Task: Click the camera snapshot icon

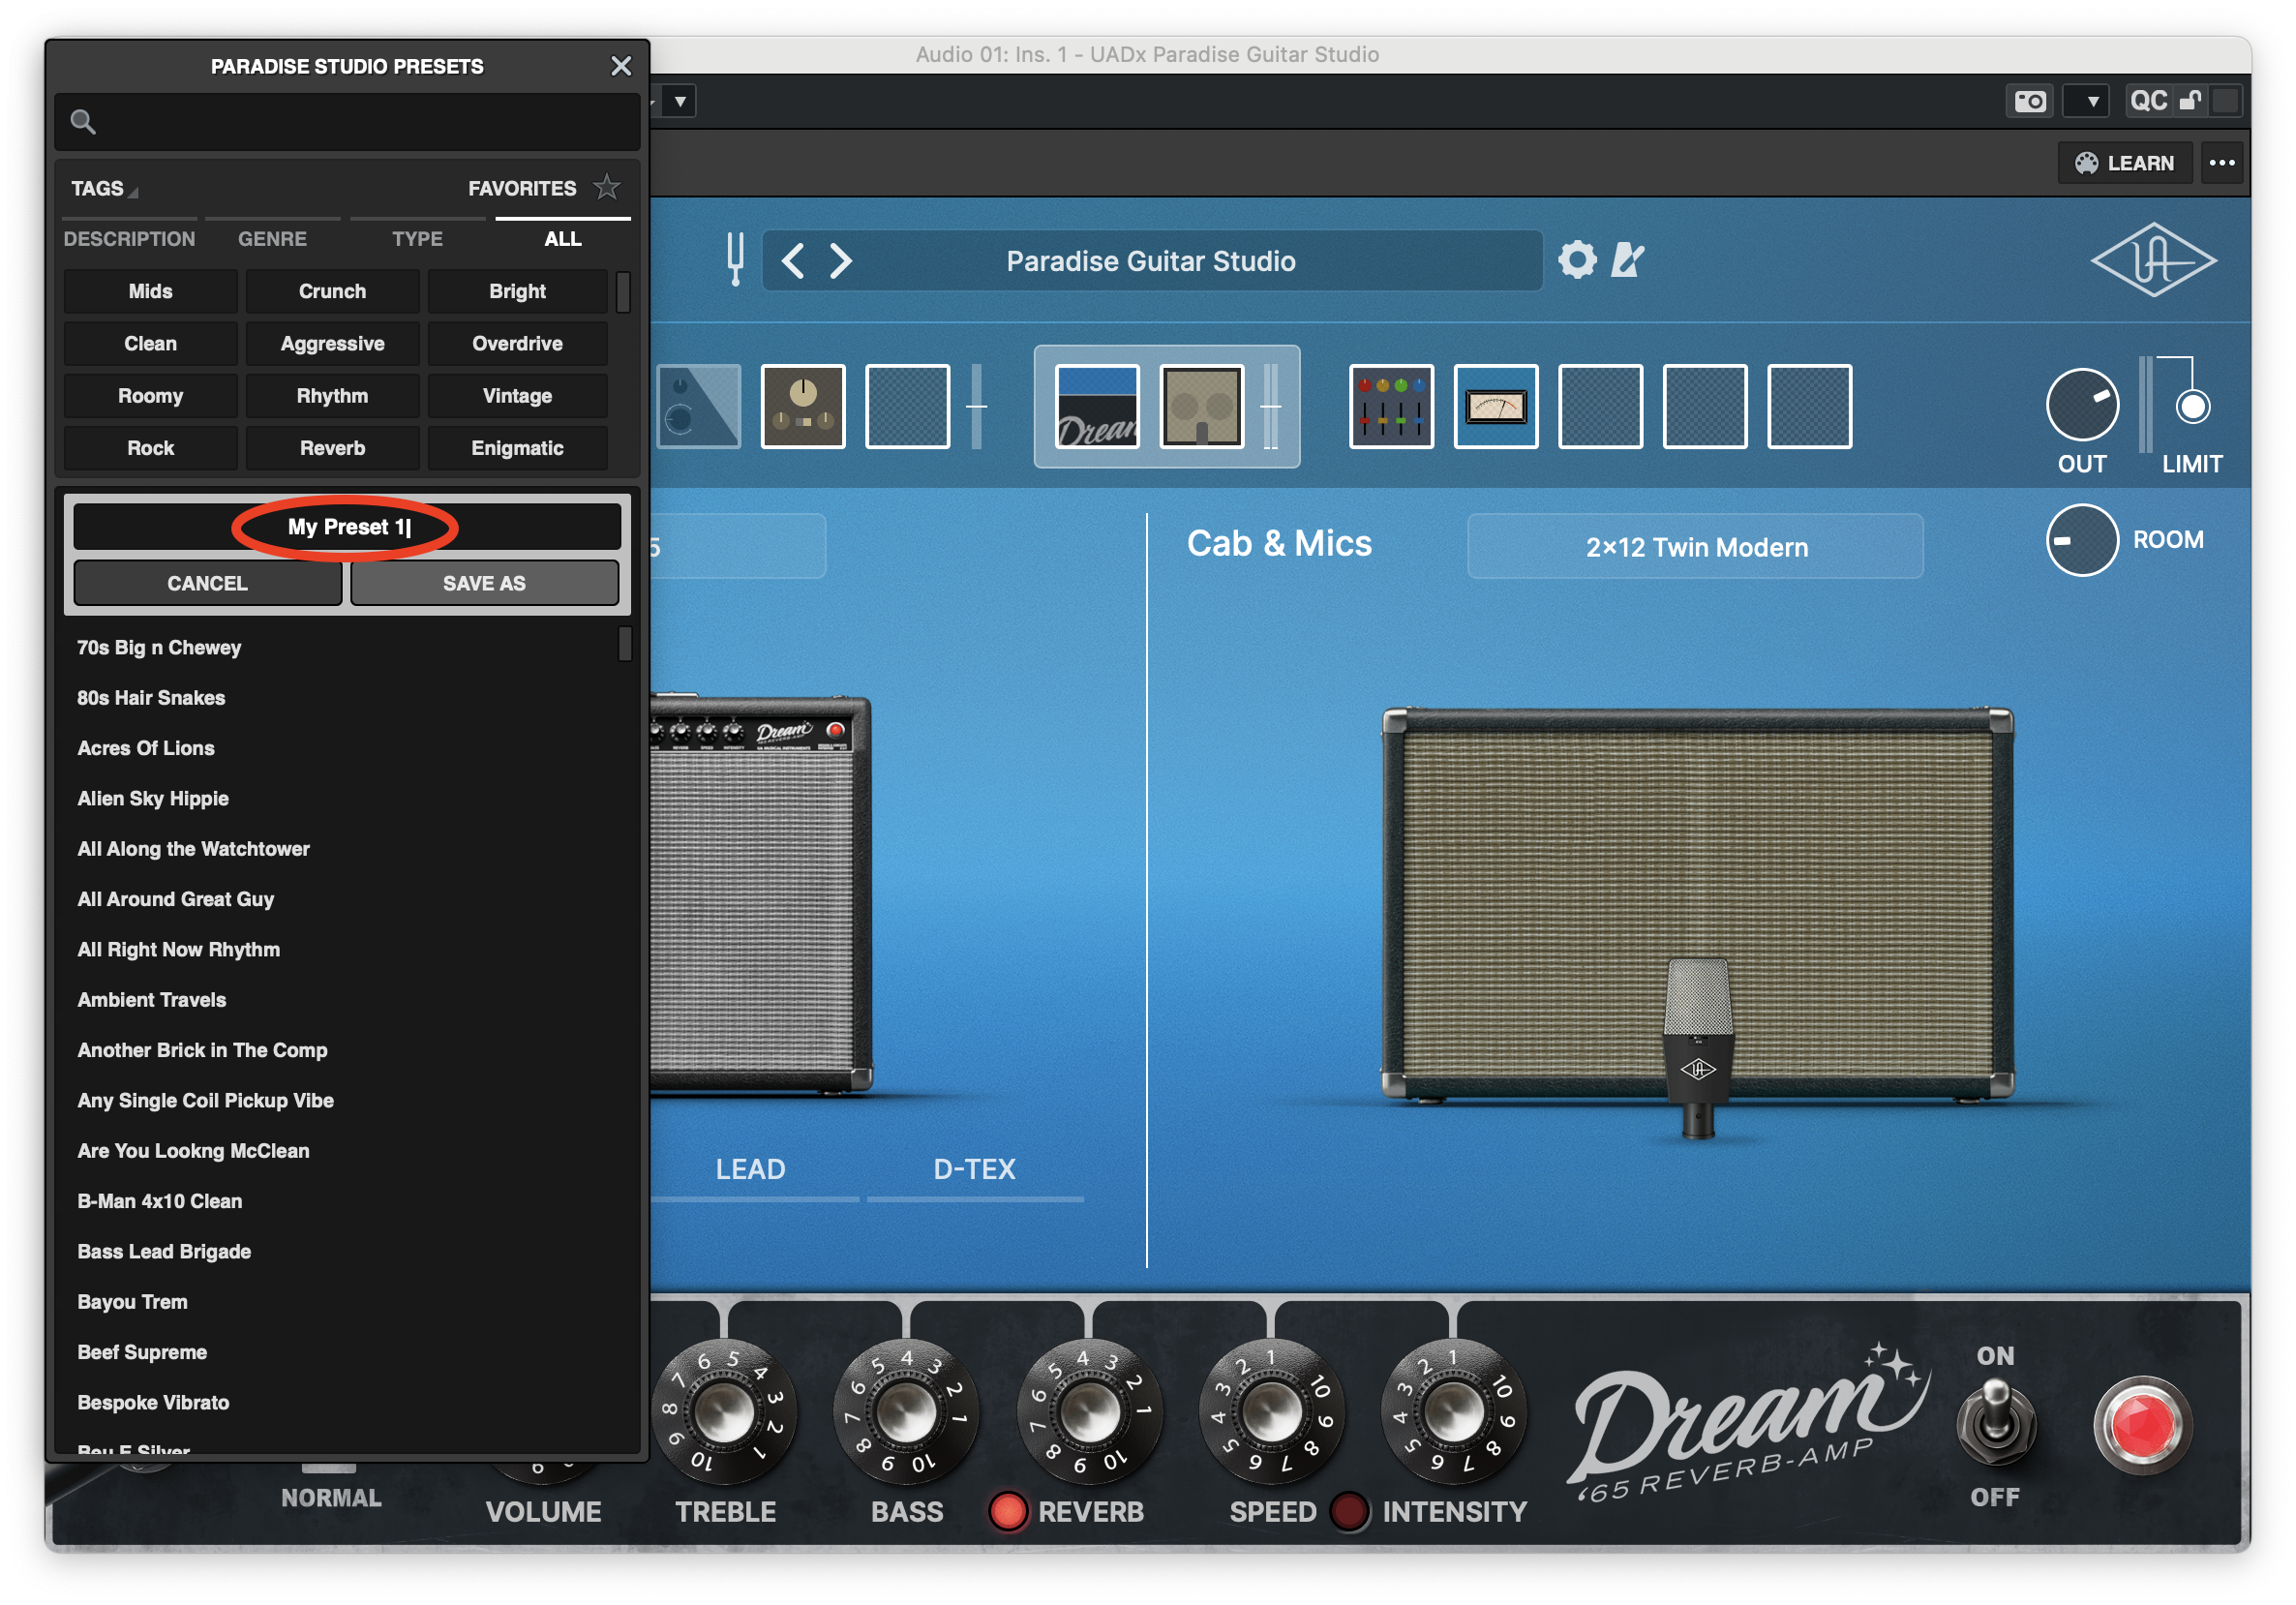Action: click(x=2029, y=101)
